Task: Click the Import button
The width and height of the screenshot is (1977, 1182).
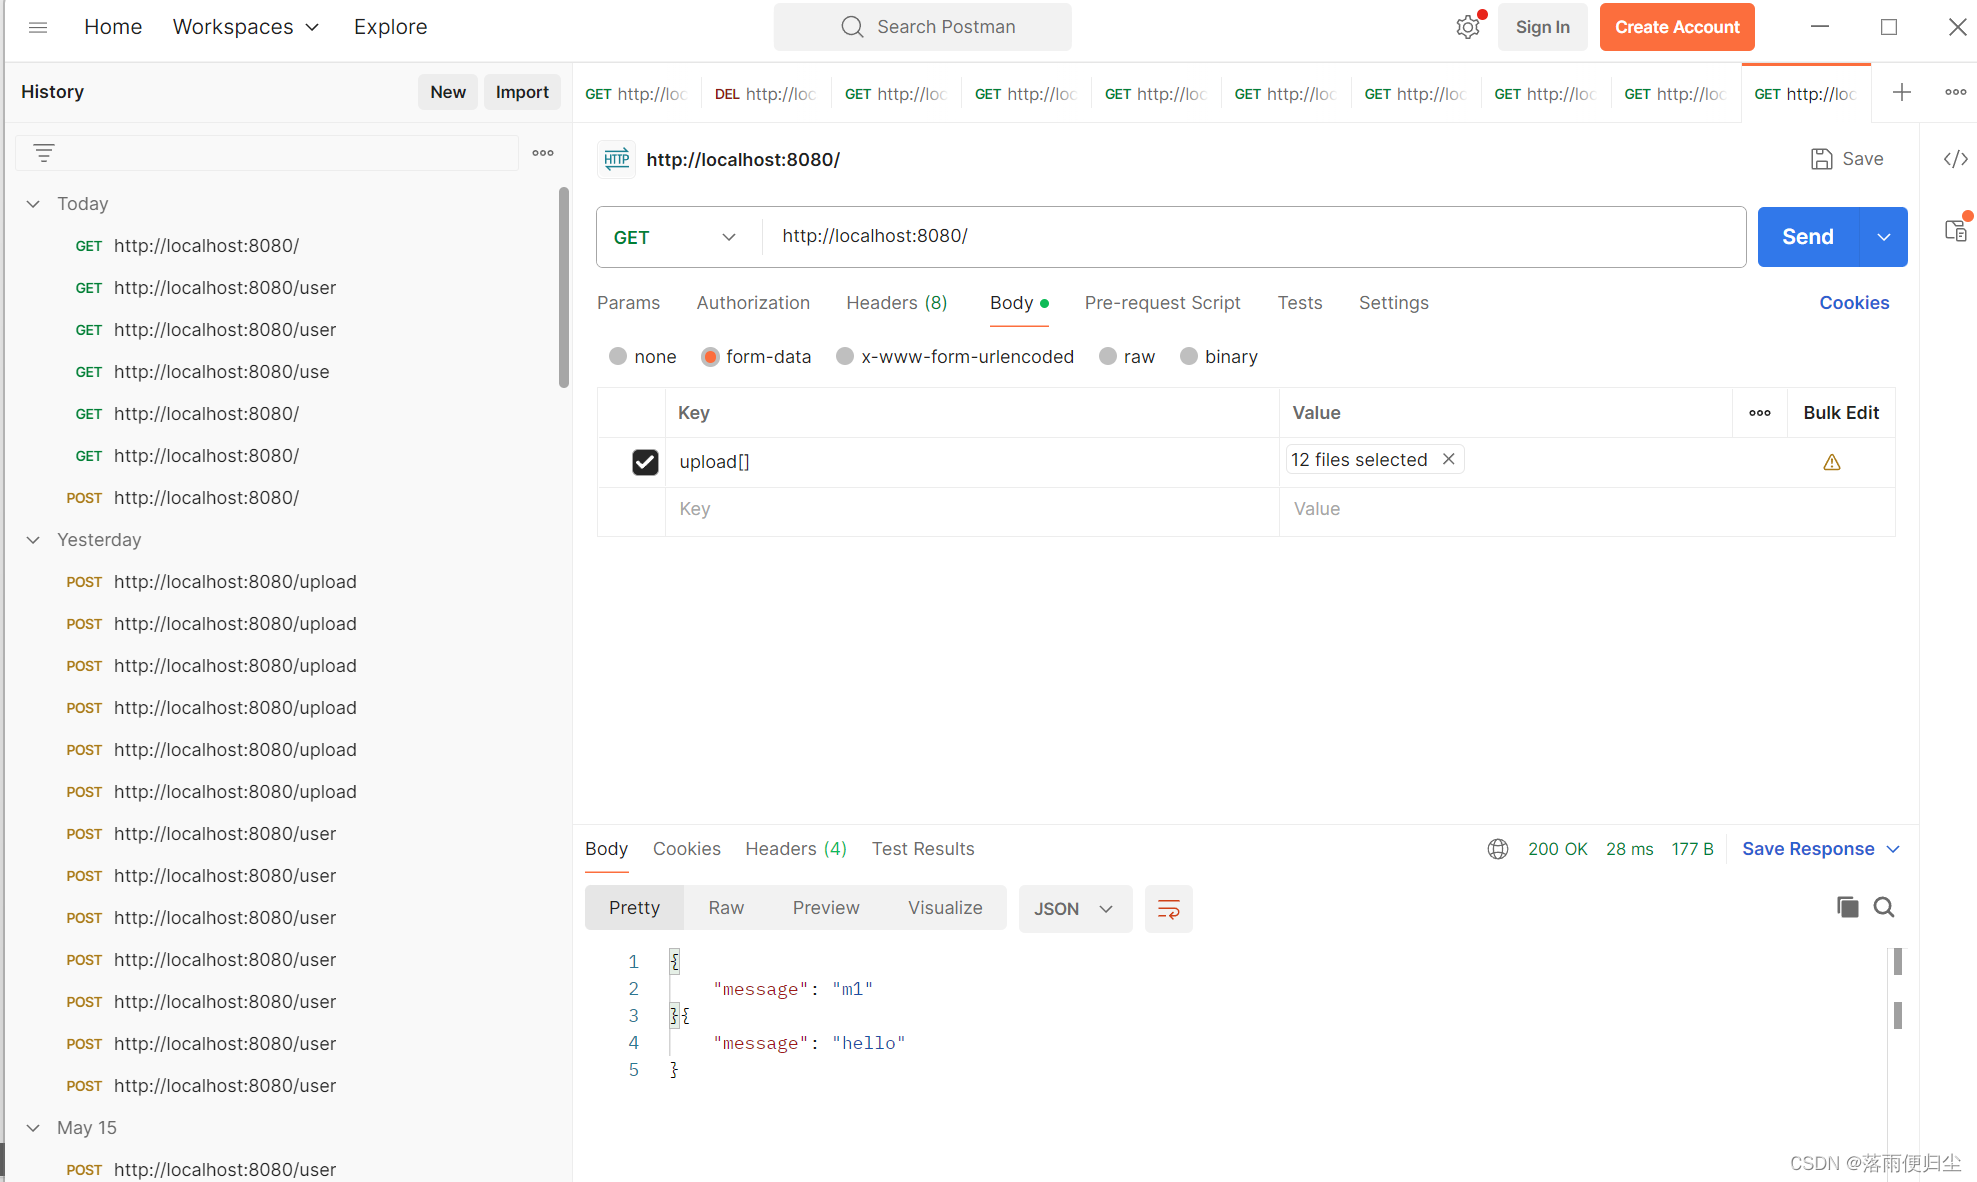Action: [522, 92]
